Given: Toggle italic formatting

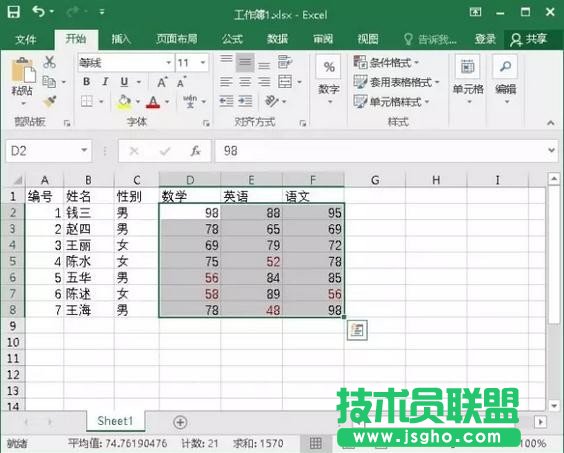Looking at the screenshot, I should 105,82.
